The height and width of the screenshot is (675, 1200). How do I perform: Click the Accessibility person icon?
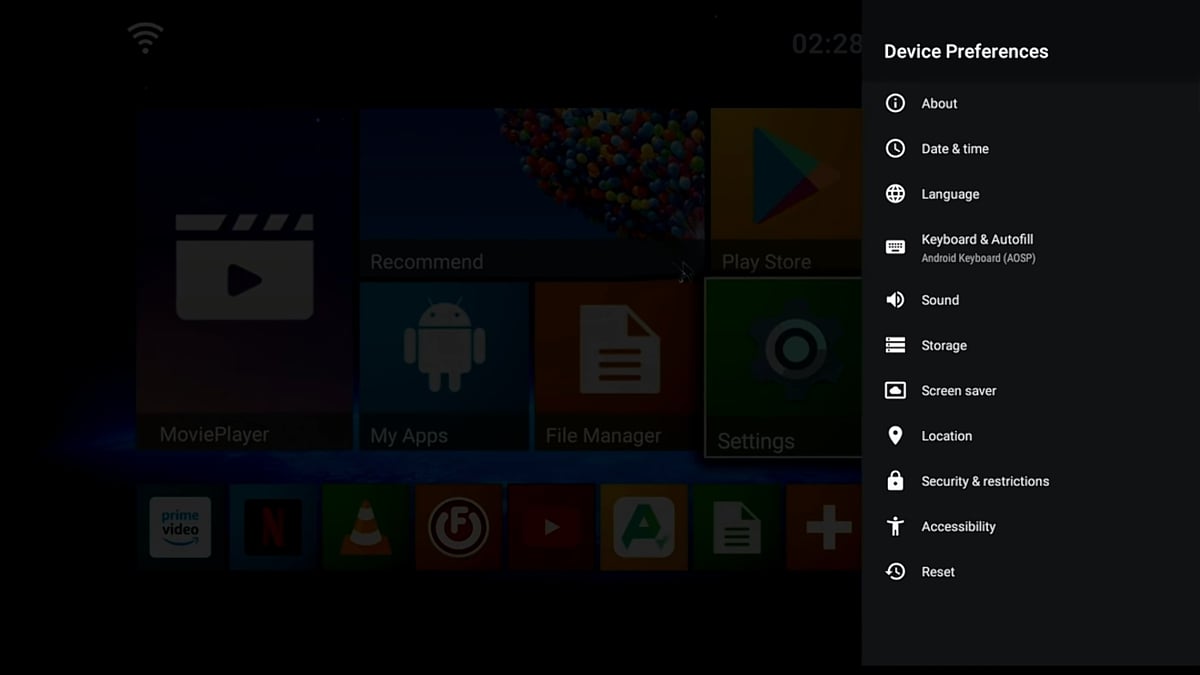pyautogui.click(x=896, y=526)
